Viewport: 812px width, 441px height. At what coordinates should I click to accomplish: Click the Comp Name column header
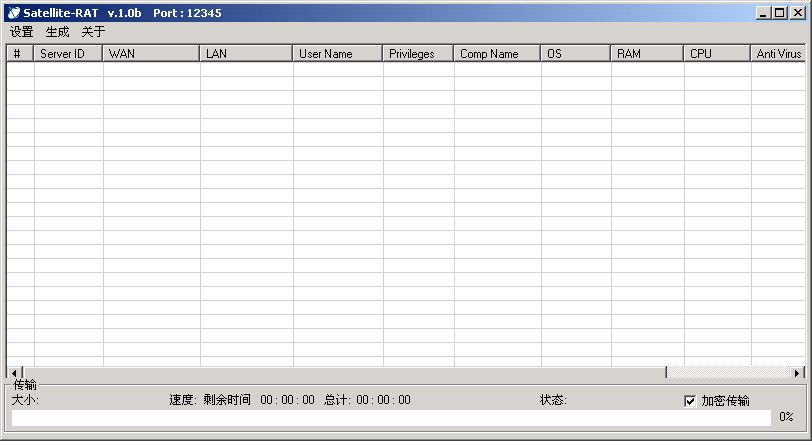[x=497, y=54]
